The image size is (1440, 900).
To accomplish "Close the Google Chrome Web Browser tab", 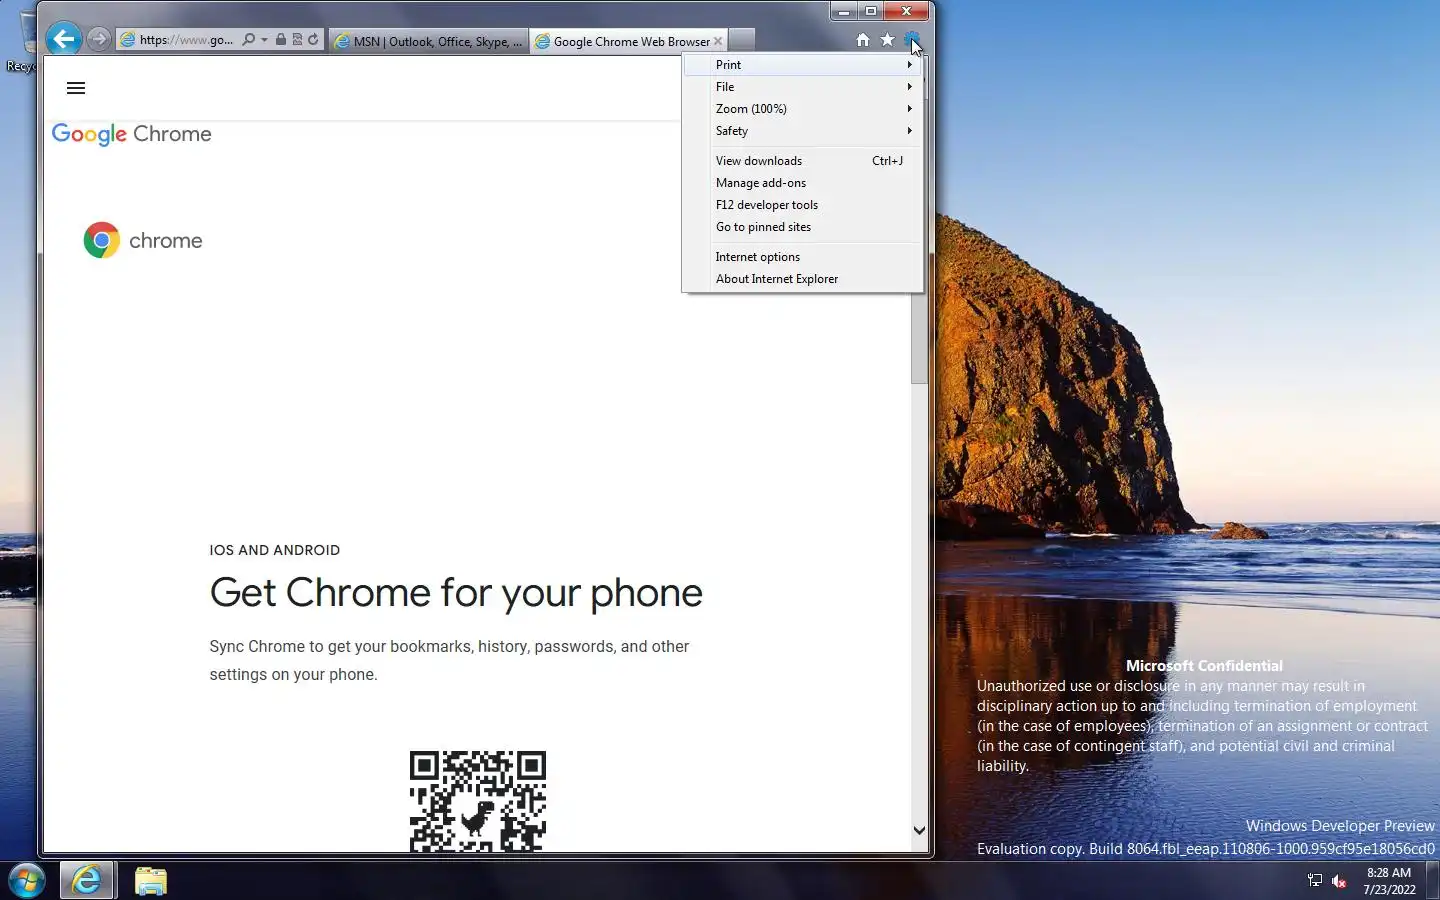I will pos(718,41).
